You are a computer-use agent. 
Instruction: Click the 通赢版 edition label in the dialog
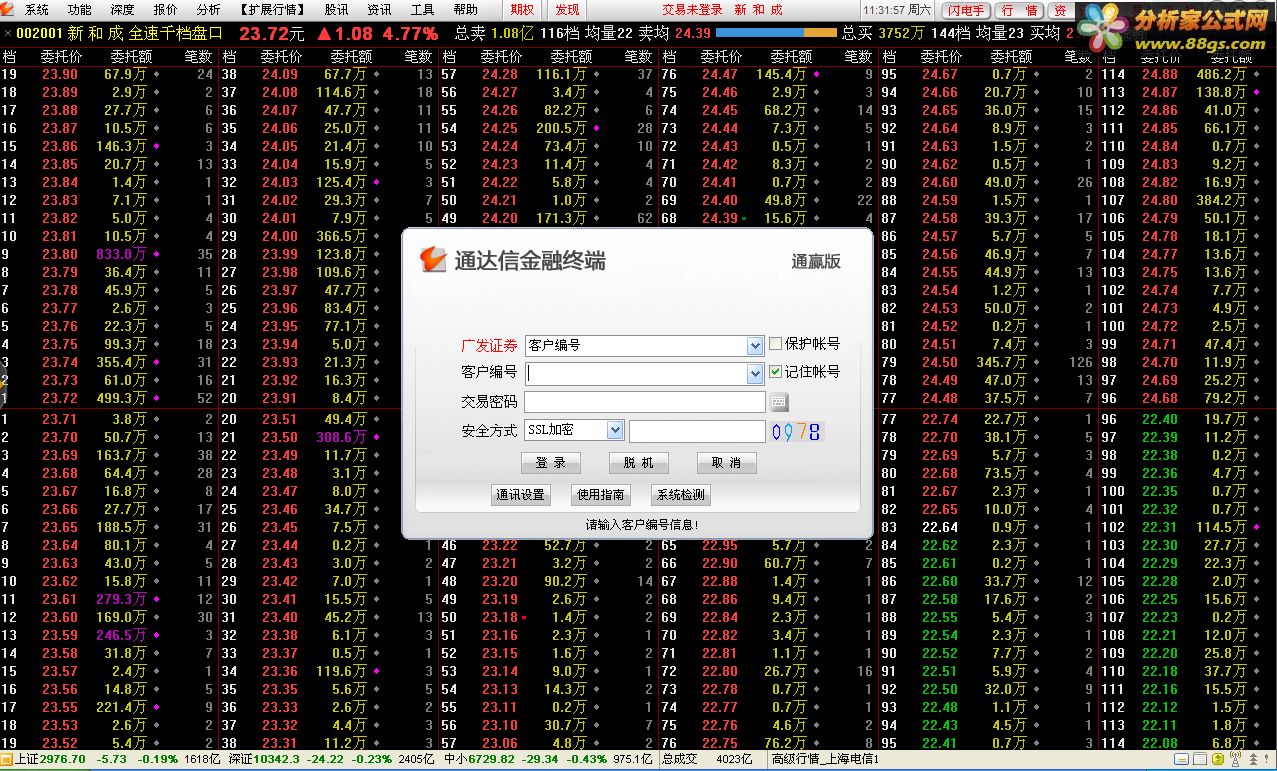pyautogui.click(x=816, y=262)
